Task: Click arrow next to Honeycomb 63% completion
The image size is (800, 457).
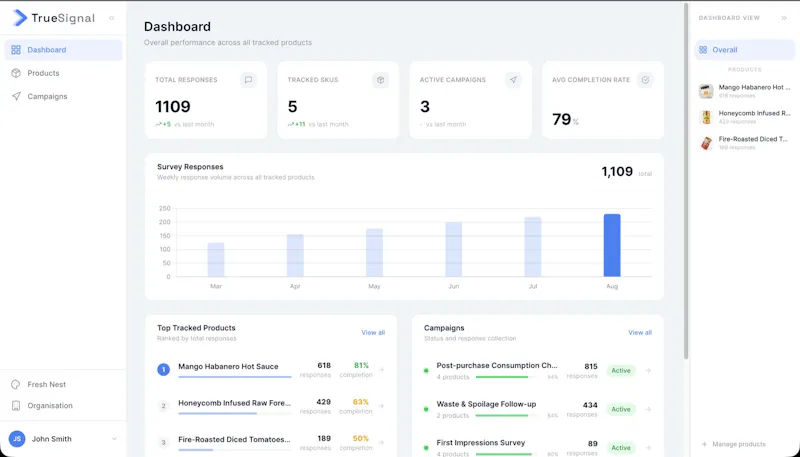Action: pos(382,407)
